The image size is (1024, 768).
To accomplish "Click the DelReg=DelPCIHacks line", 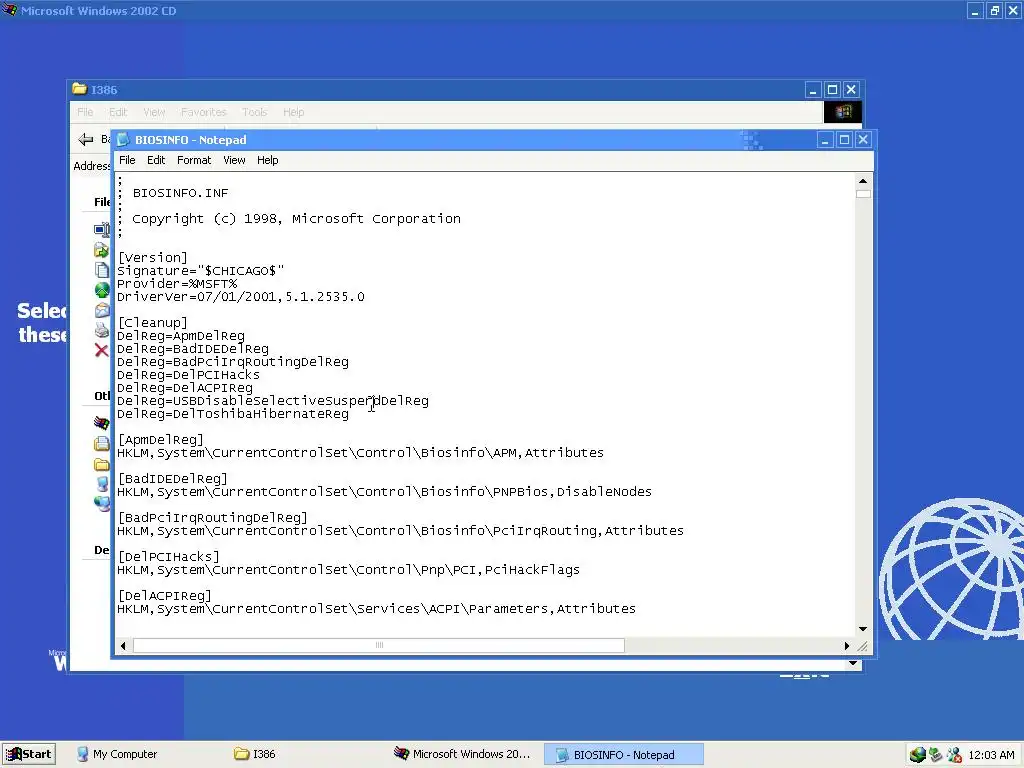I will [189, 375].
